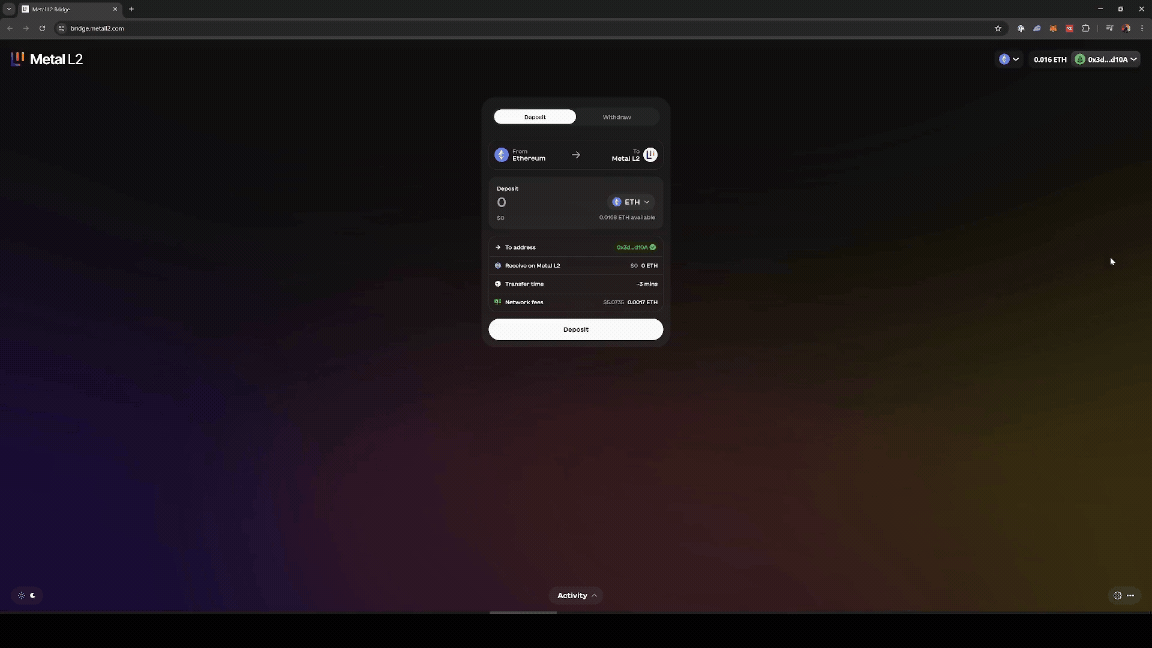Click the Network fees gas icon
This screenshot has width=1152, height=648.
498,302
